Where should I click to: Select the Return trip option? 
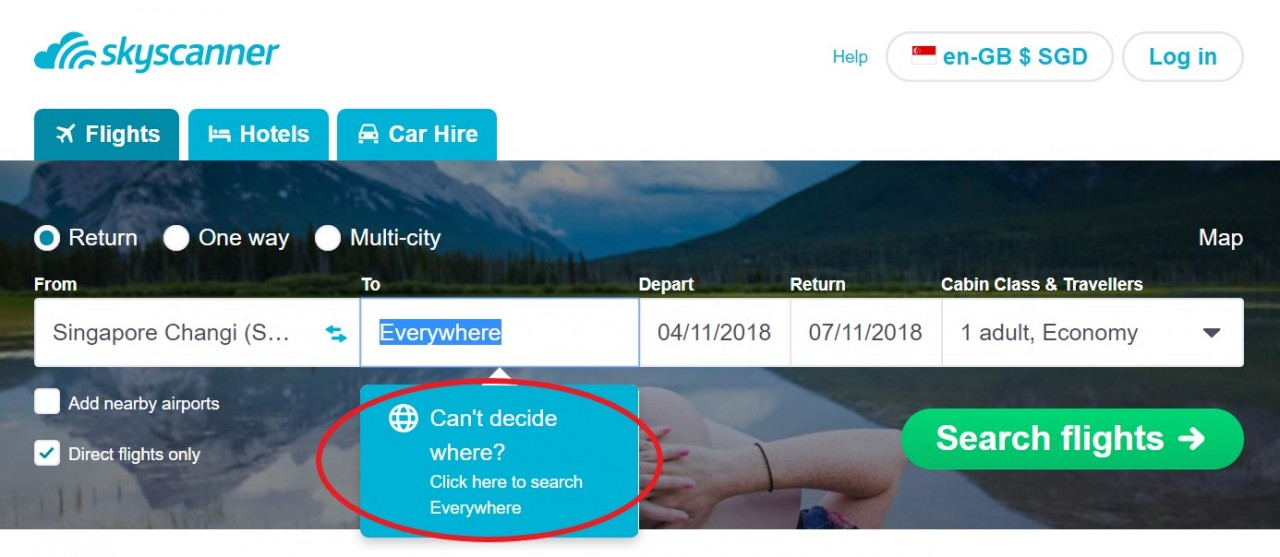click(x=46, y=238)
